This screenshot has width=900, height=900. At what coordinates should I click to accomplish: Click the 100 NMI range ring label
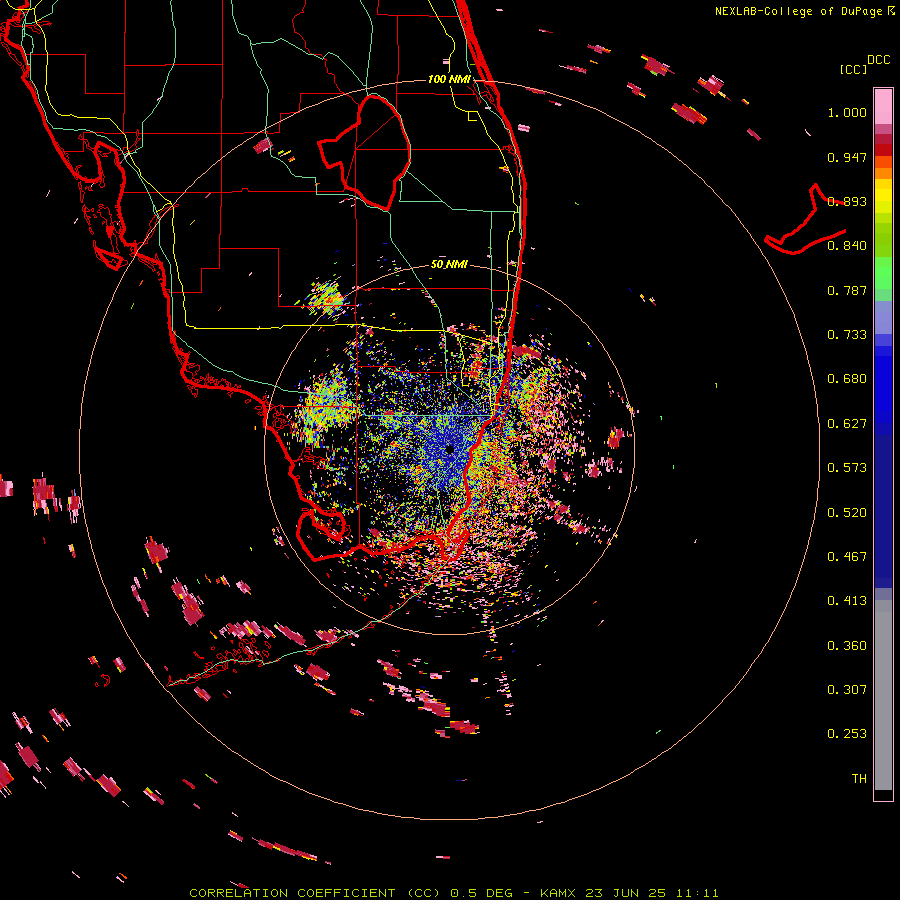pyautogui.click(x=449, y=79)
